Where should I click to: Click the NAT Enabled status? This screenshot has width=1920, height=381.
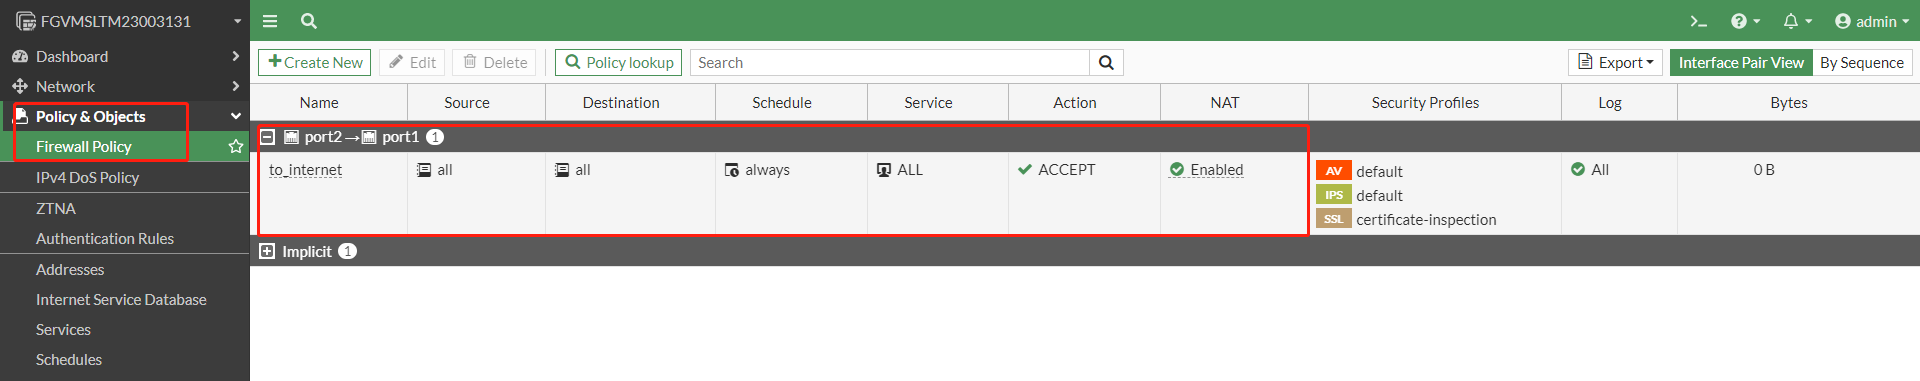(x=1207, y=170)
